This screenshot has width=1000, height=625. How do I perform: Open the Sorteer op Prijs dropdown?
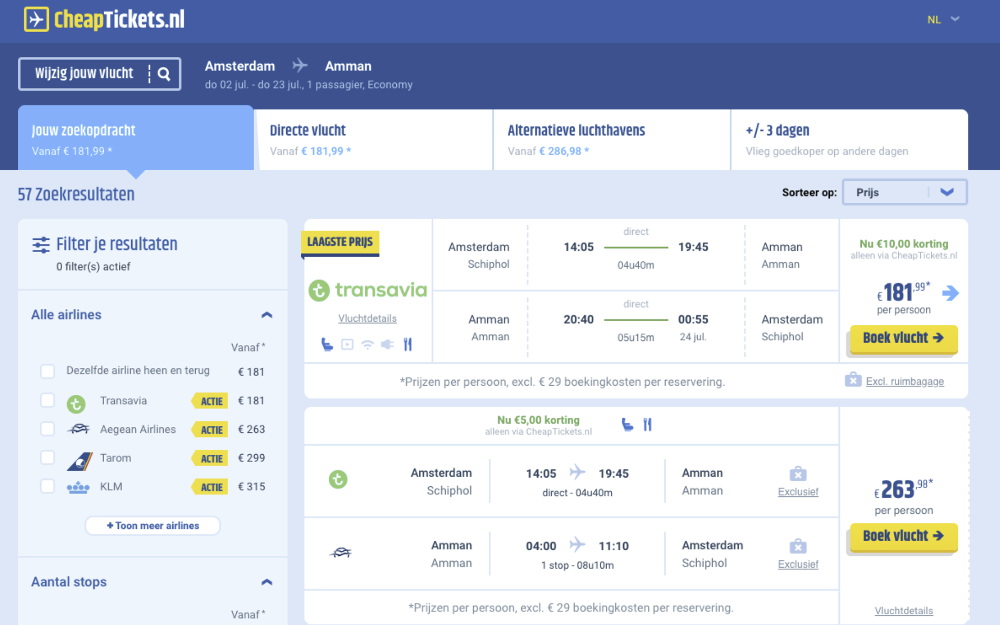click(x=904, y=192)
